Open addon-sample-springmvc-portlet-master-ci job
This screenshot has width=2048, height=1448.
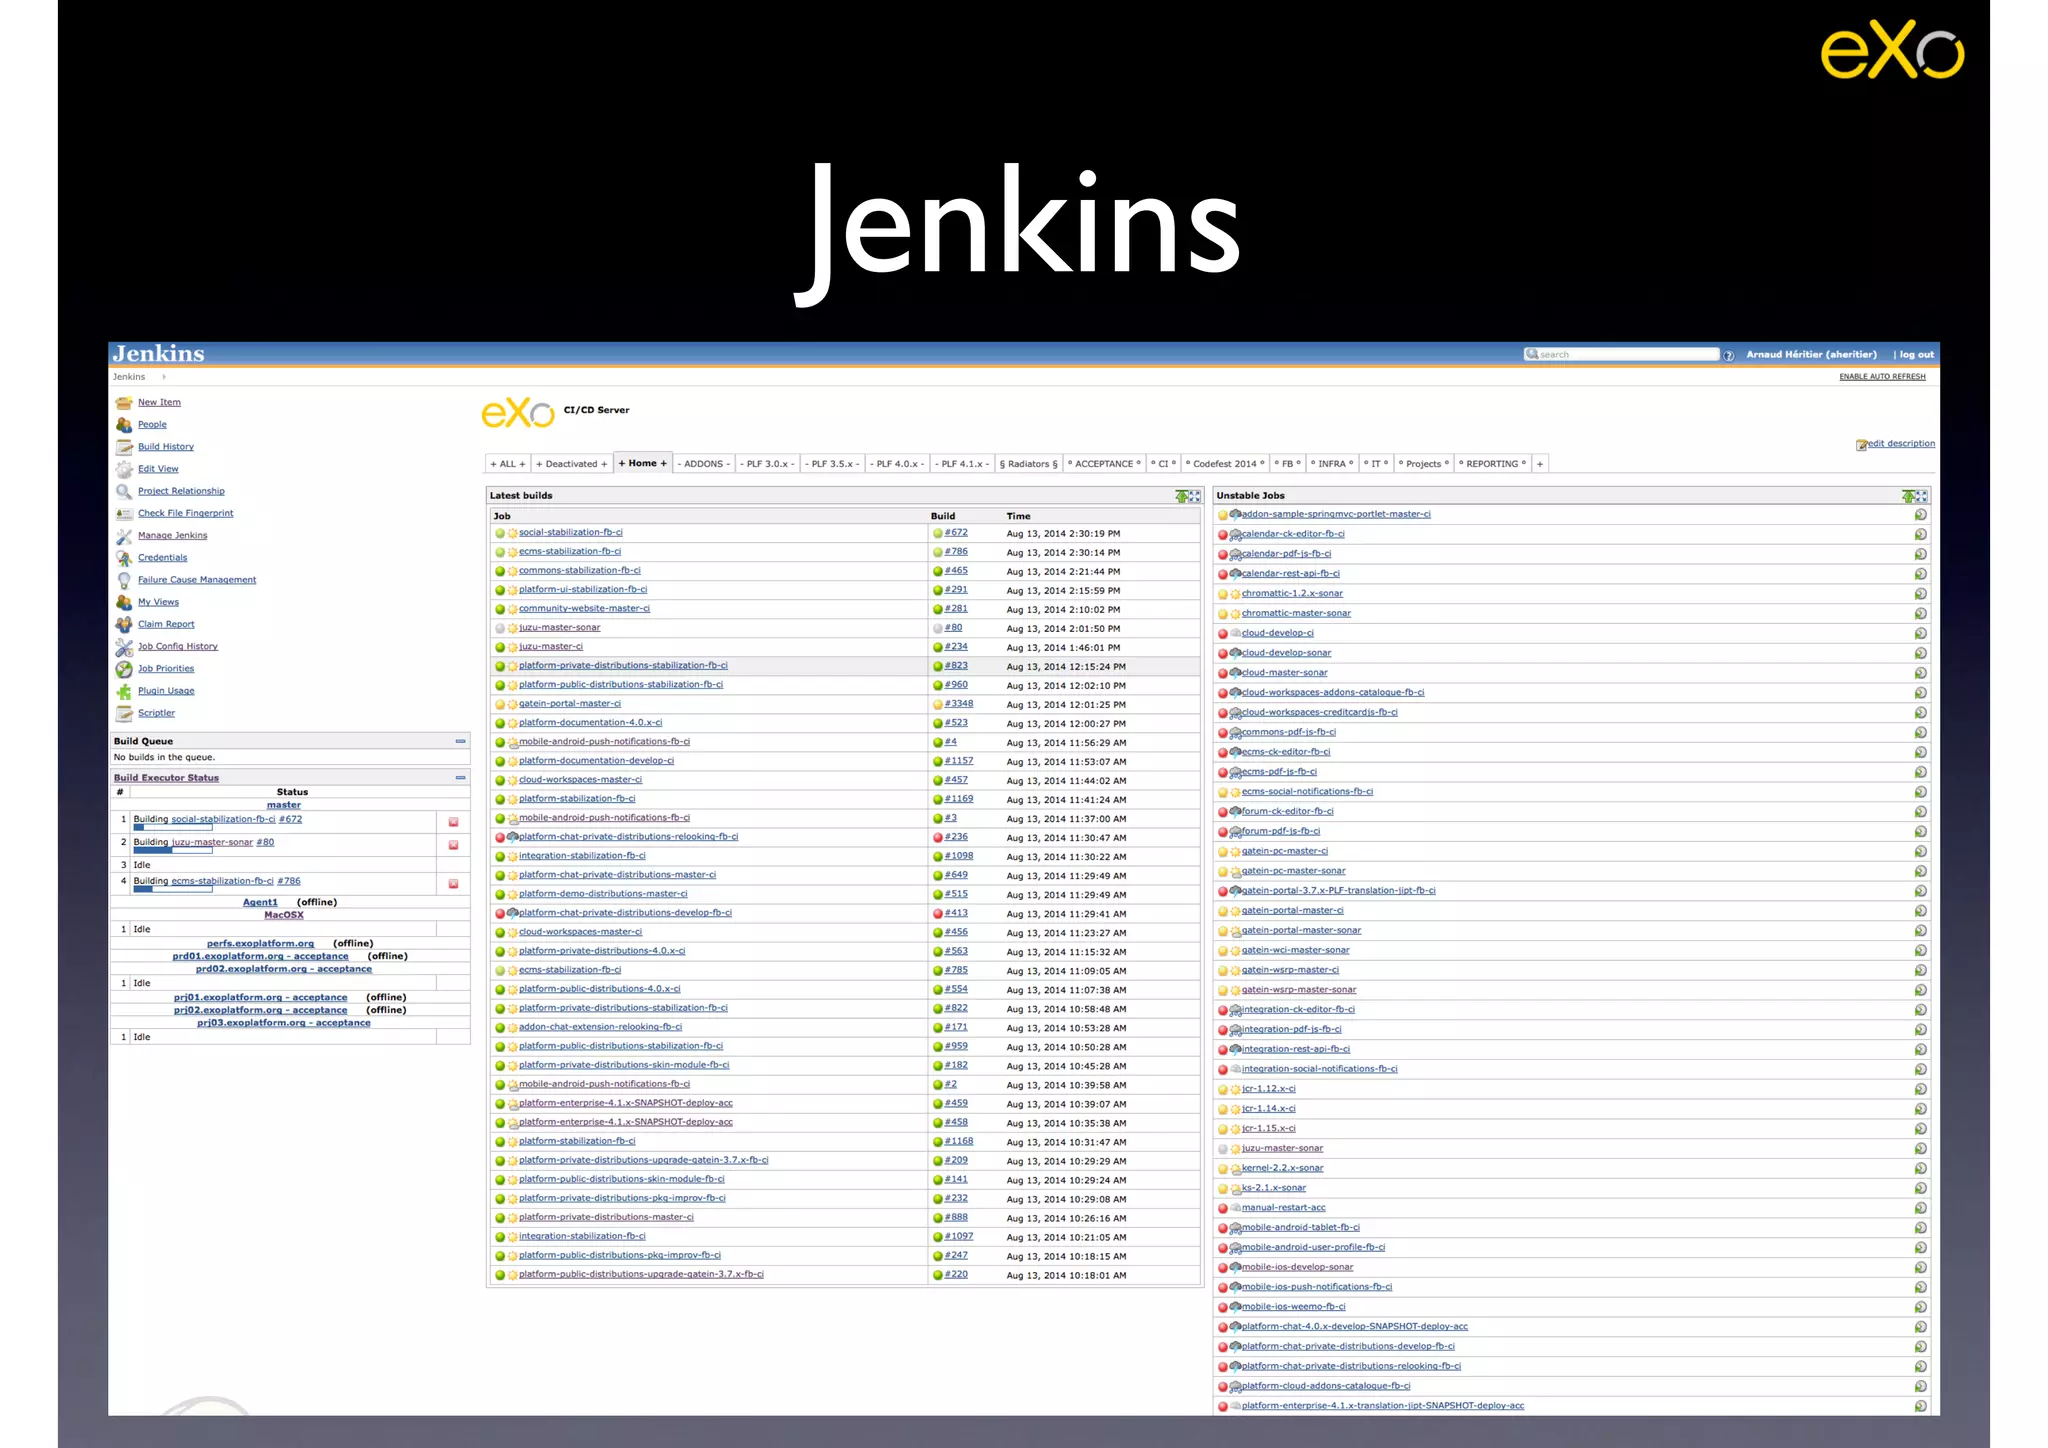[x=1336, y=515]
